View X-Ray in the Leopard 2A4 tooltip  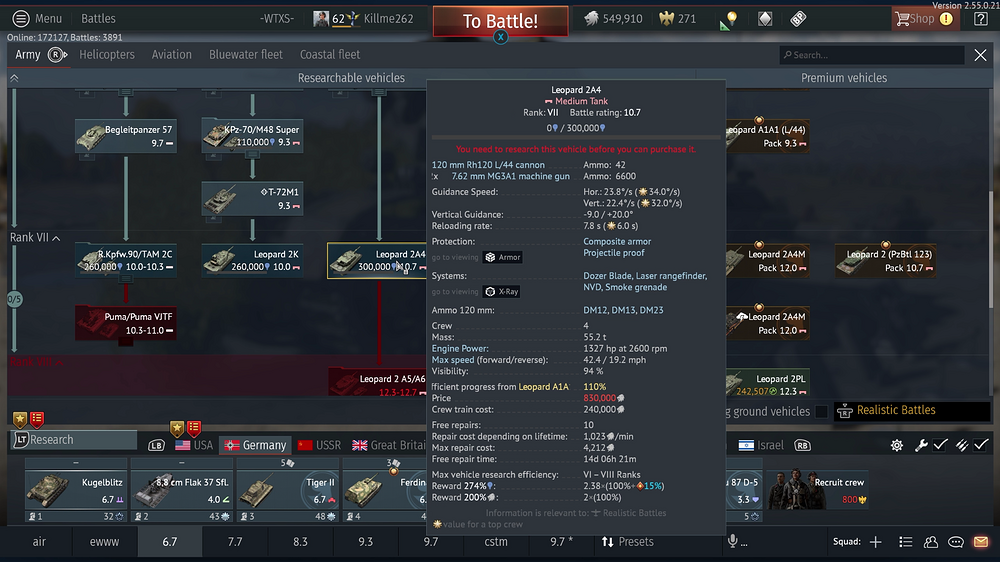coord(503,292)
